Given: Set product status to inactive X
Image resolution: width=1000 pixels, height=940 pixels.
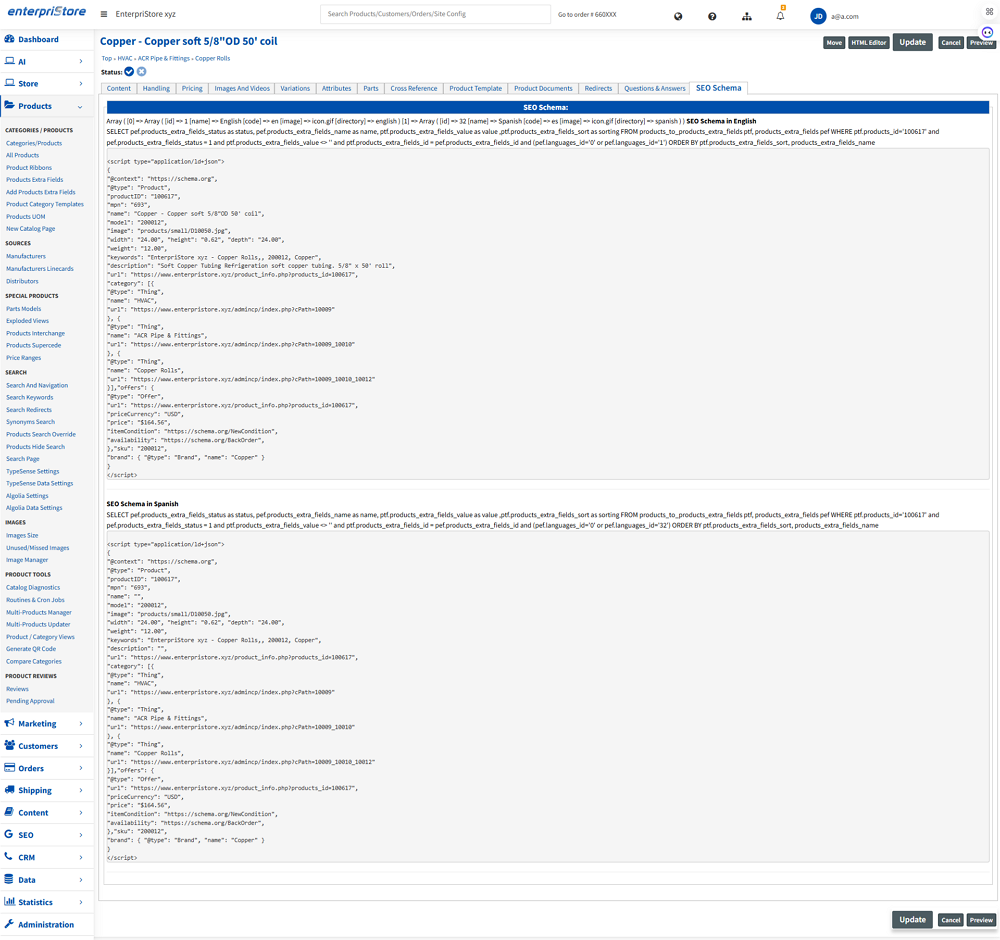Looking at the screenshot, I should pos(142,72).
